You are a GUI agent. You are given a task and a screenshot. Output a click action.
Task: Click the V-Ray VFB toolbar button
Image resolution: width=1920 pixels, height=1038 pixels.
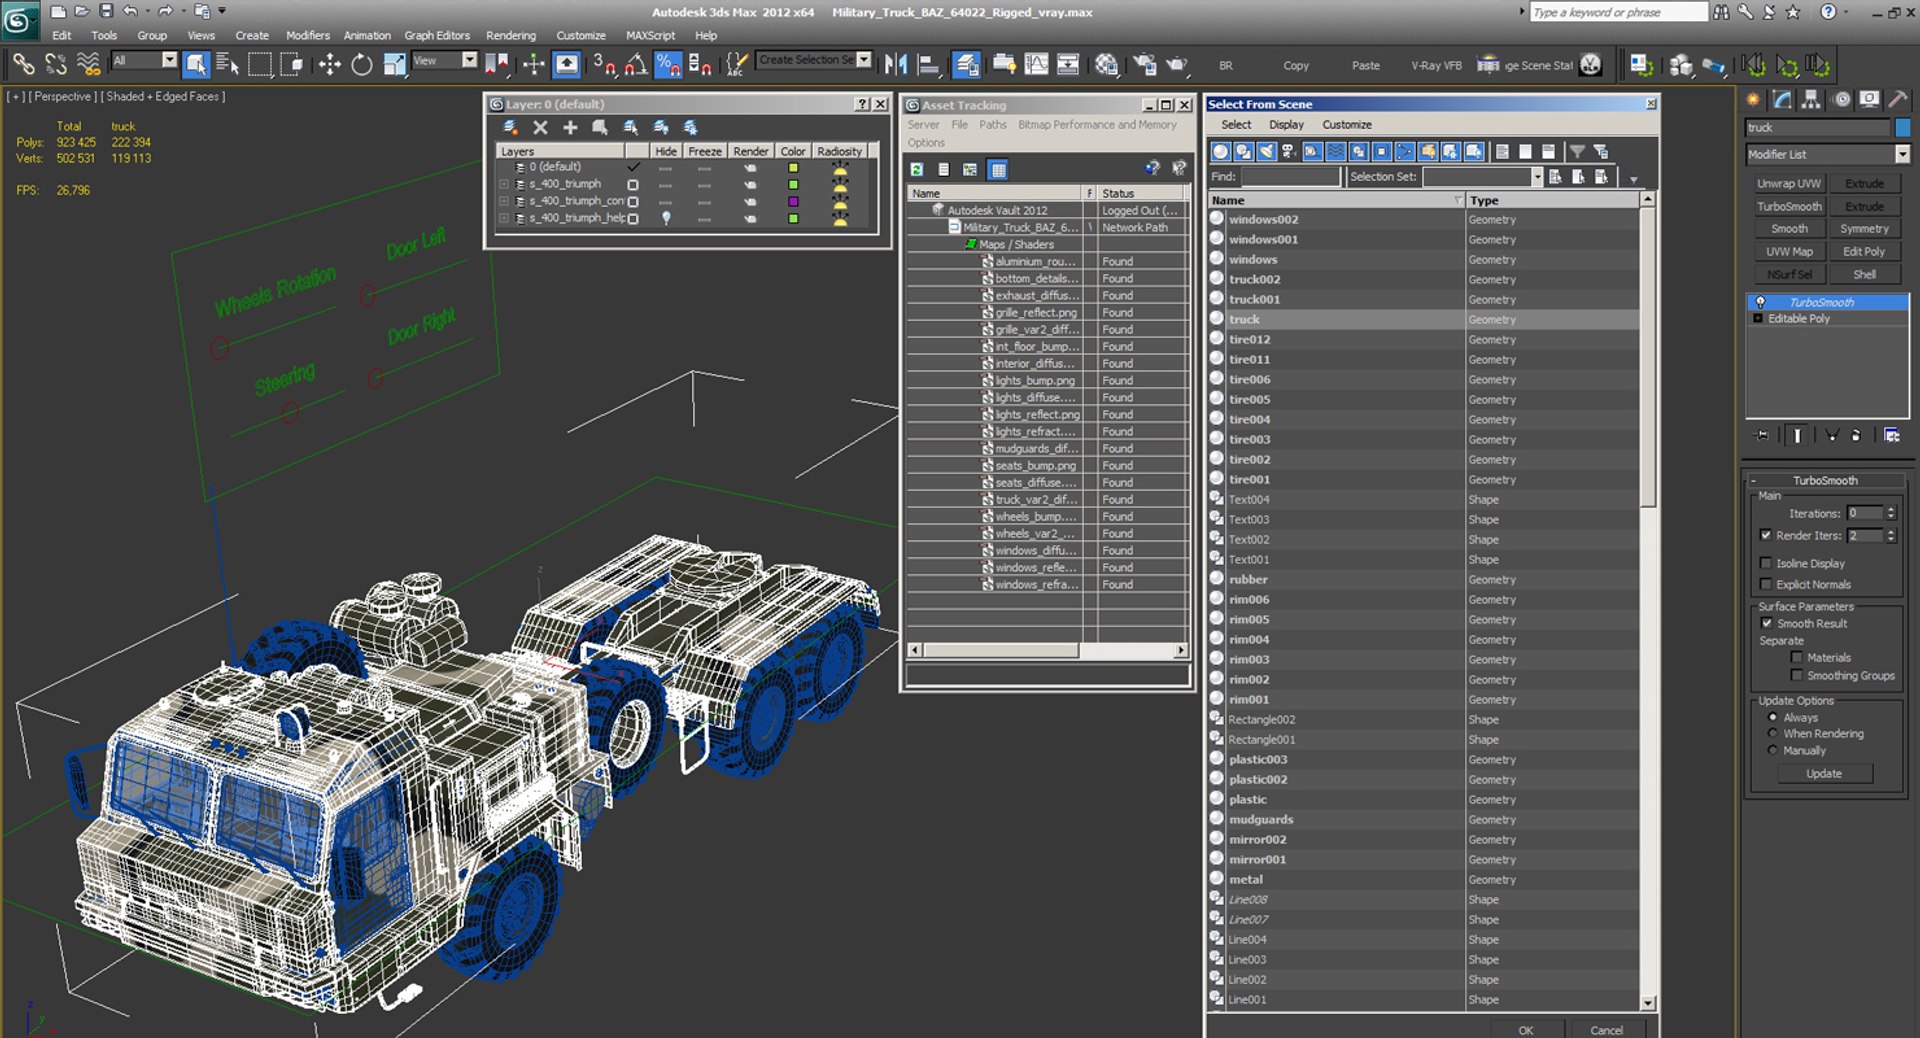coord(1436,66)
